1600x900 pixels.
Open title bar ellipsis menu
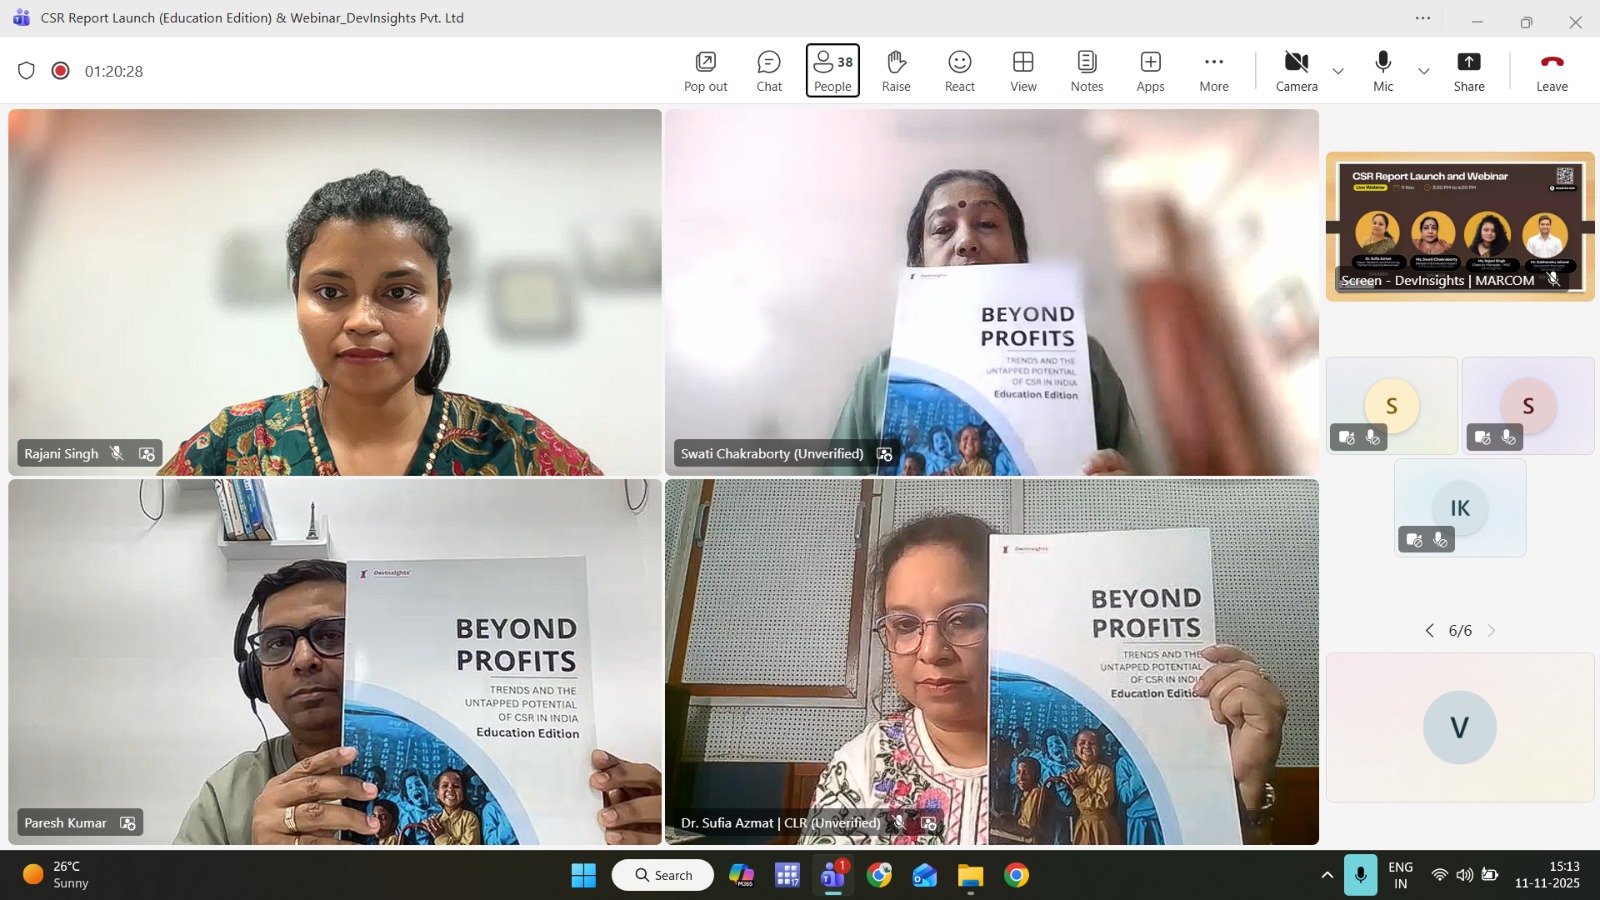[x=1423, y=18]
